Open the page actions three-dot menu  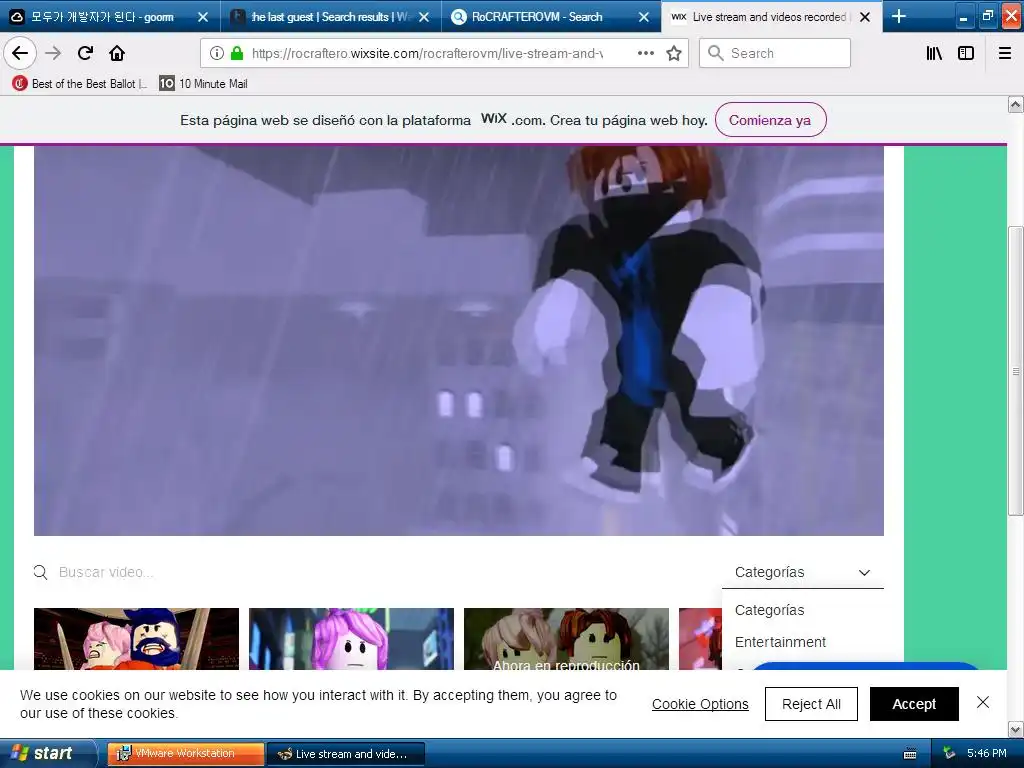645,53
